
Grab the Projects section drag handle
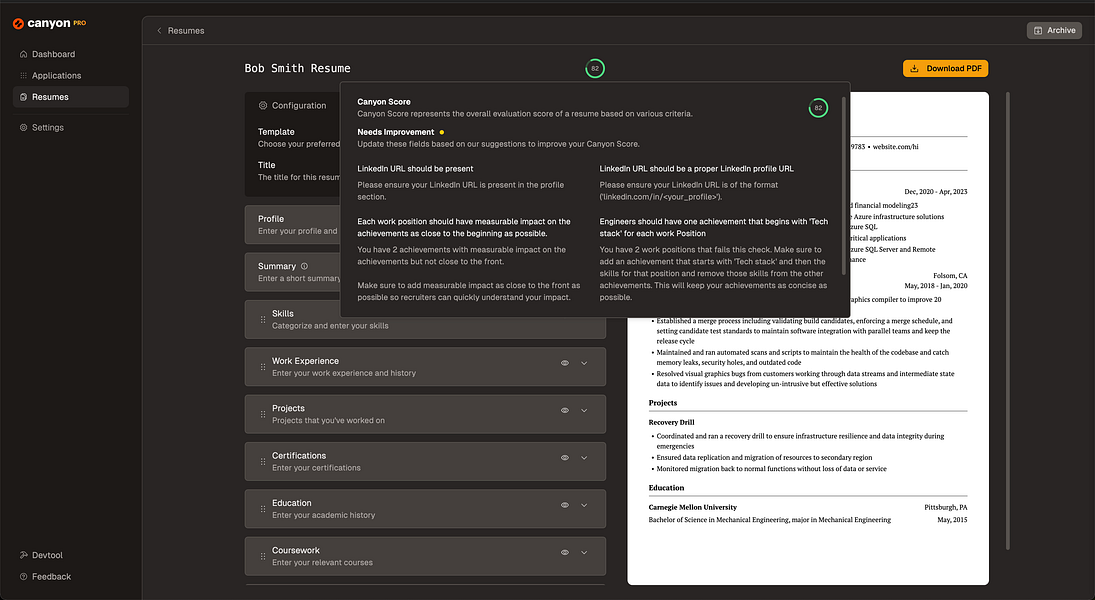tap(263, 414)
